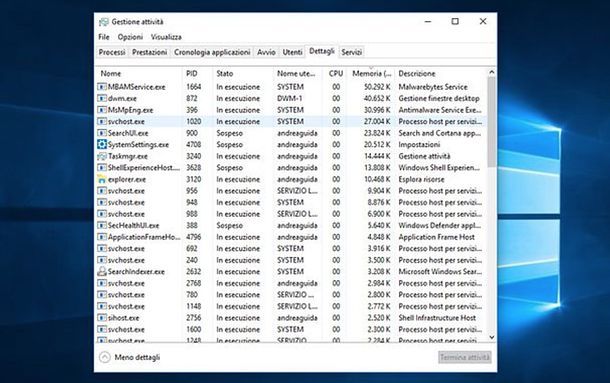The height and width of the screenshot is (383, 610).
Task: Select the 'Gestione finestre desktop' description
Action: (x=439, y=98)
